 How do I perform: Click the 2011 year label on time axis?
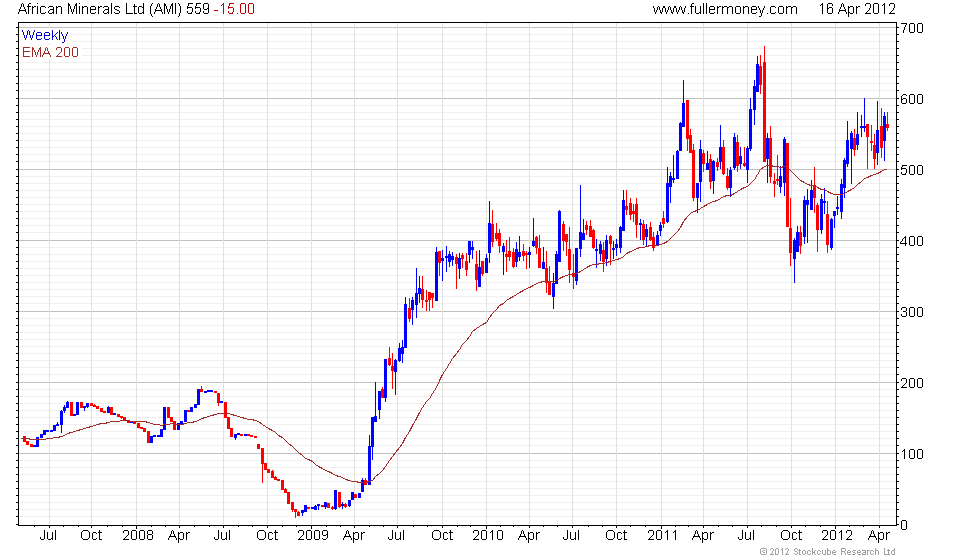[662, 536]
